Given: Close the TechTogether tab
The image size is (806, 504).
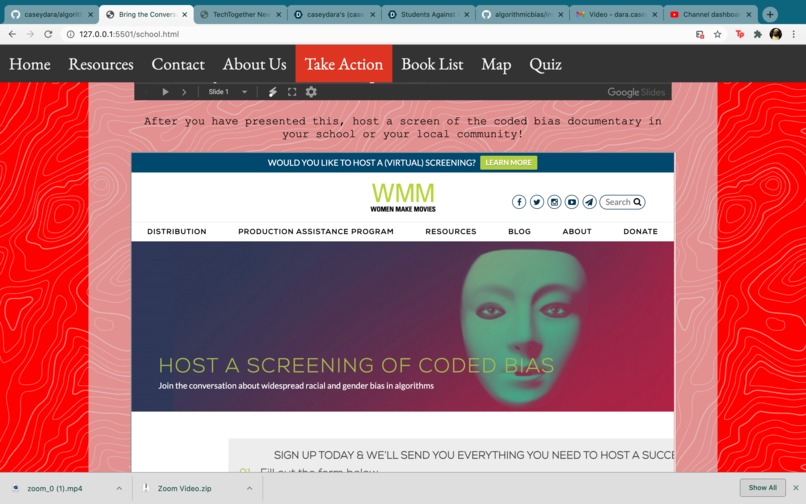Looking at the screenshot, I should click(279, 14).
